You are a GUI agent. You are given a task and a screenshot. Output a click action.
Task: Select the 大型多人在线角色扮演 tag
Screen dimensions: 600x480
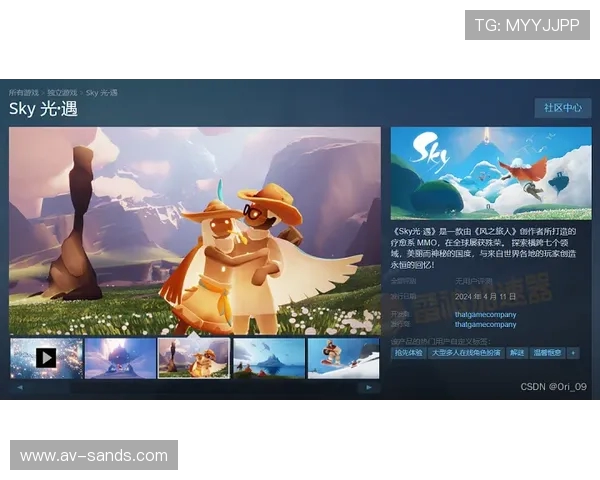[x=465, y=353]
